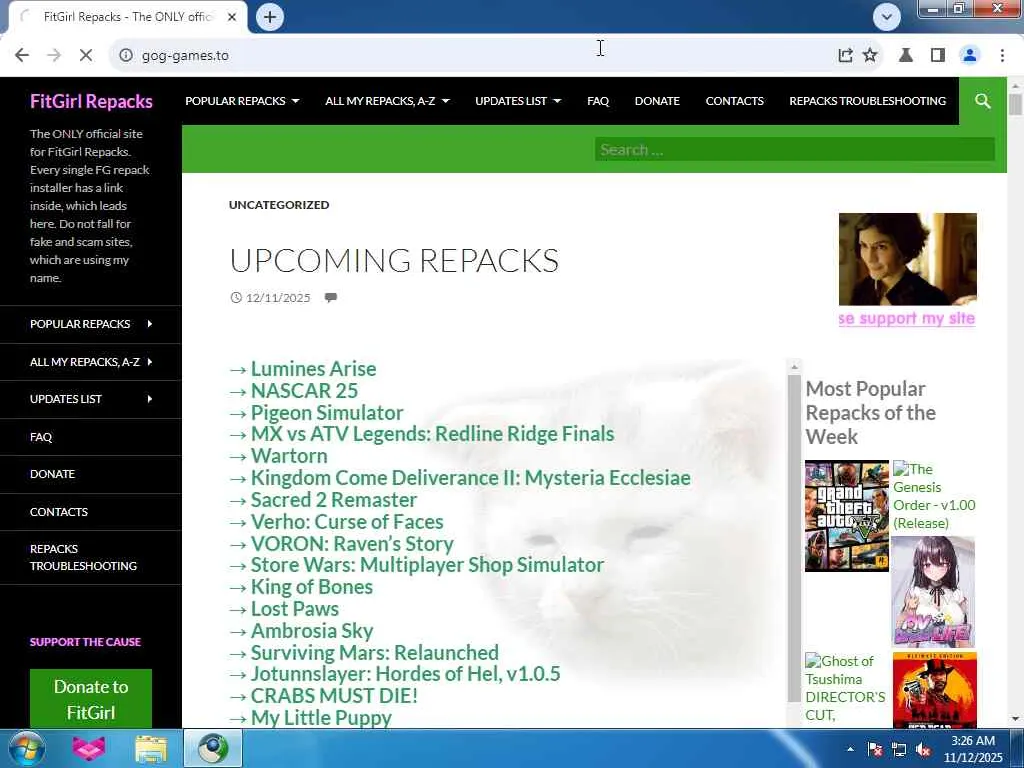Viewport: 1024px width, 768px height.
Task: Click the Donate to FitGirl button
Action: click(x=91, y=699)
